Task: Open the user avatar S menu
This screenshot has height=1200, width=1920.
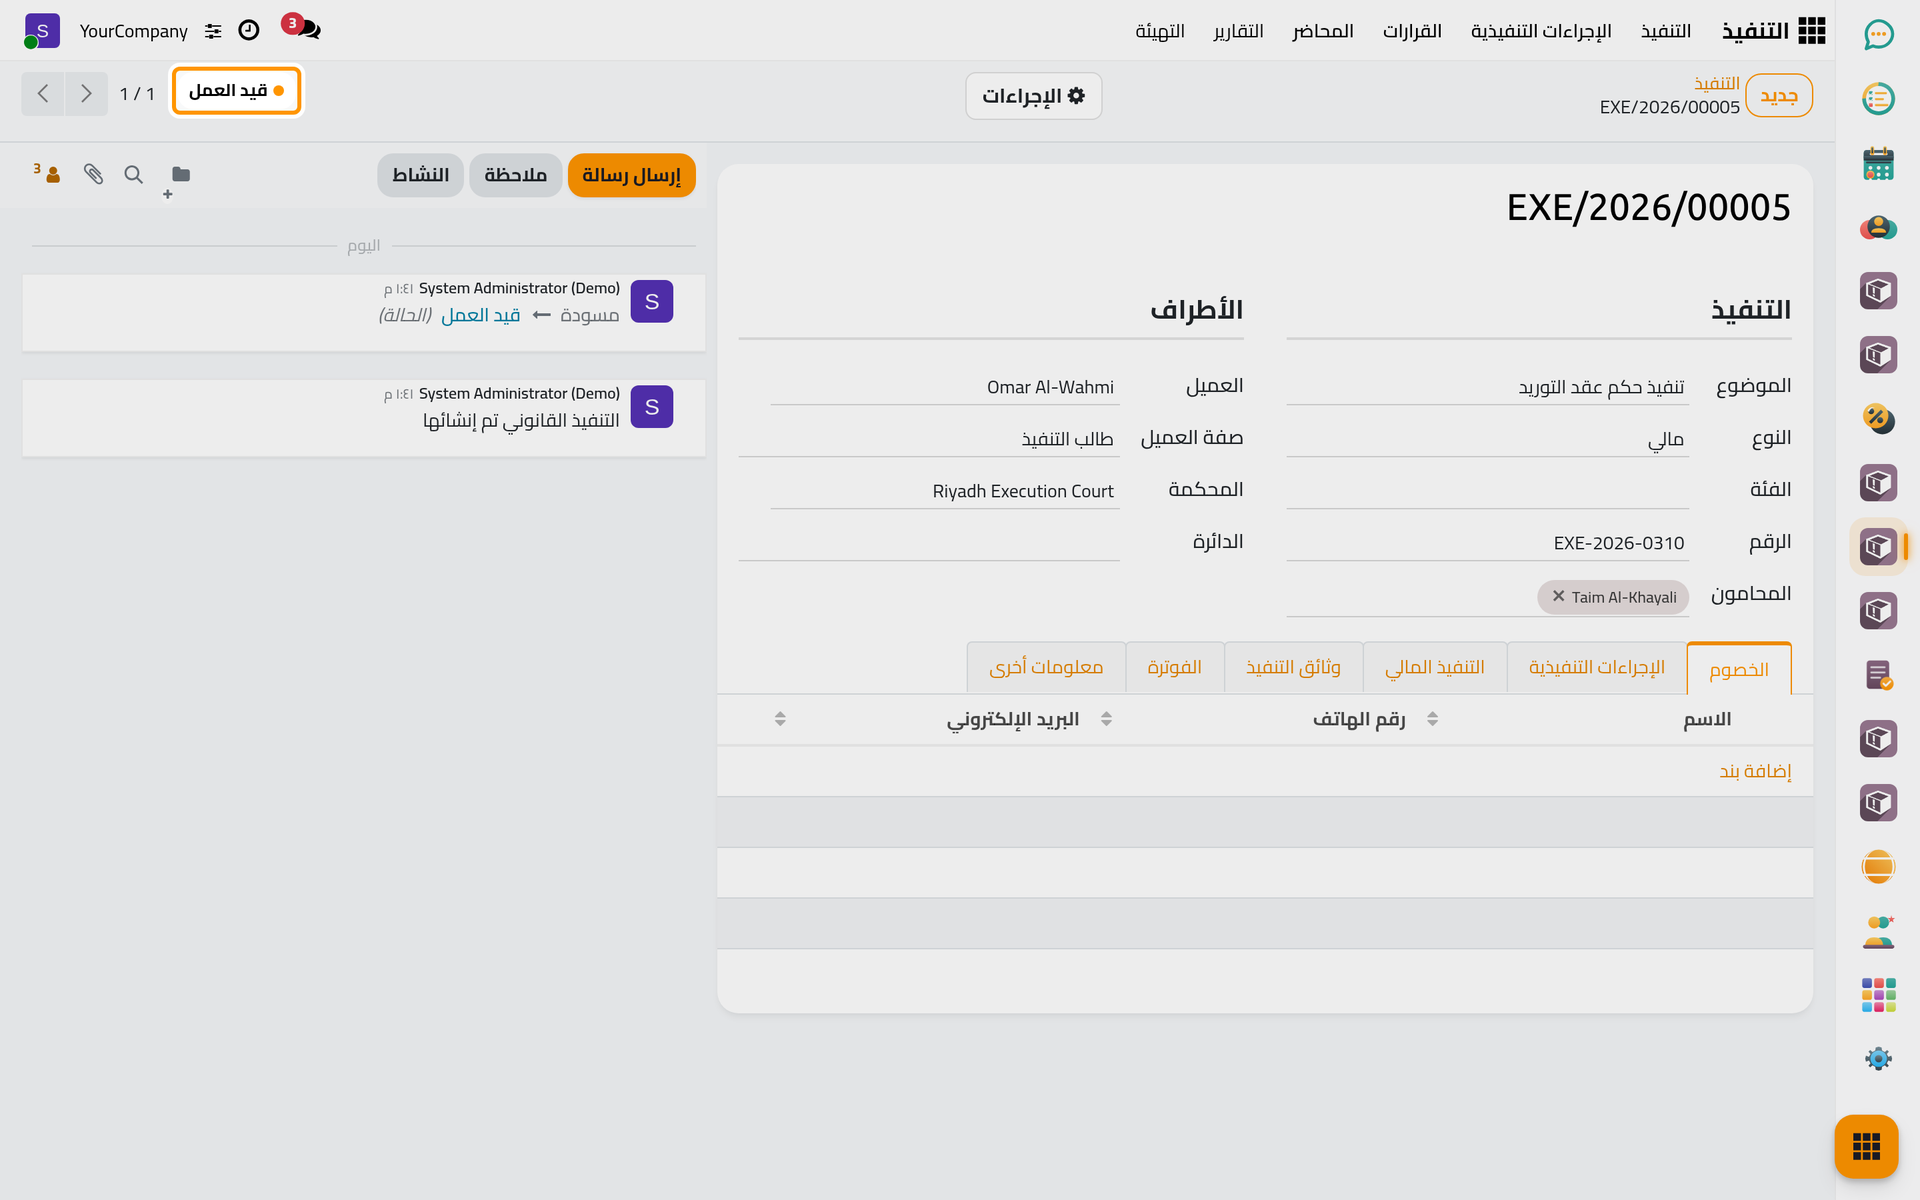Action: pos(41,31)
